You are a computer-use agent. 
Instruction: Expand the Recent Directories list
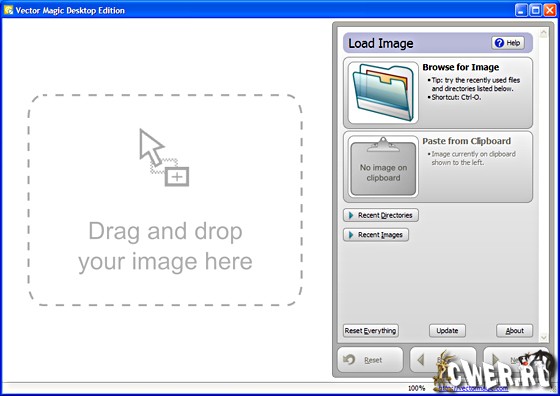click(x=381, y=215)
